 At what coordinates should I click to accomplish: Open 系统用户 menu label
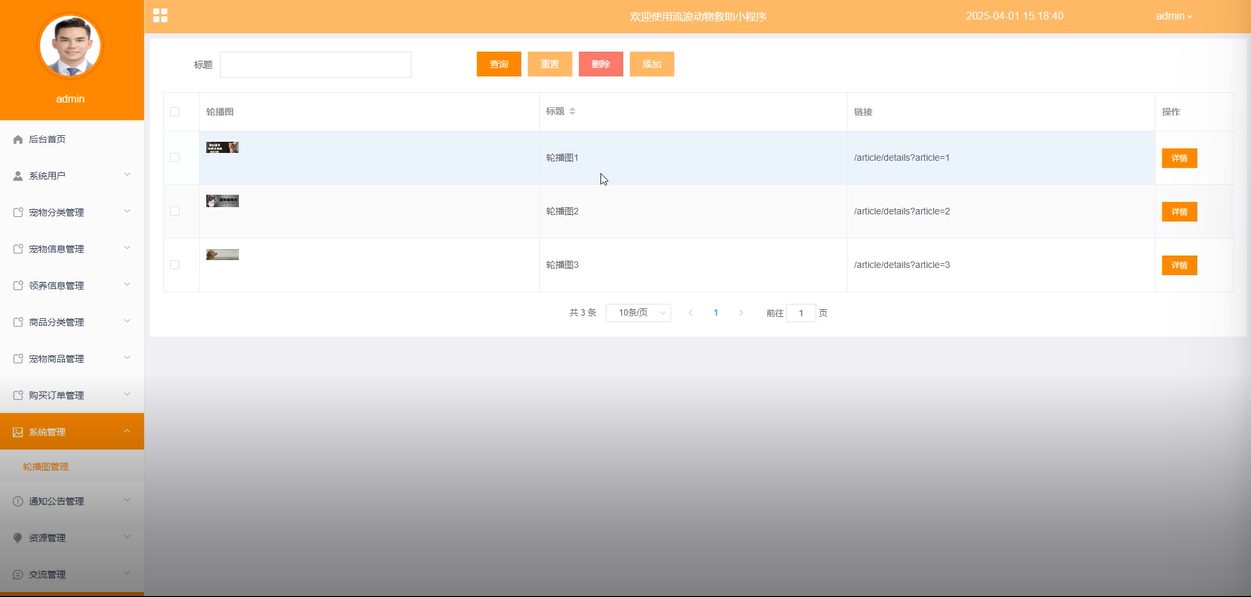coord(47,176)
